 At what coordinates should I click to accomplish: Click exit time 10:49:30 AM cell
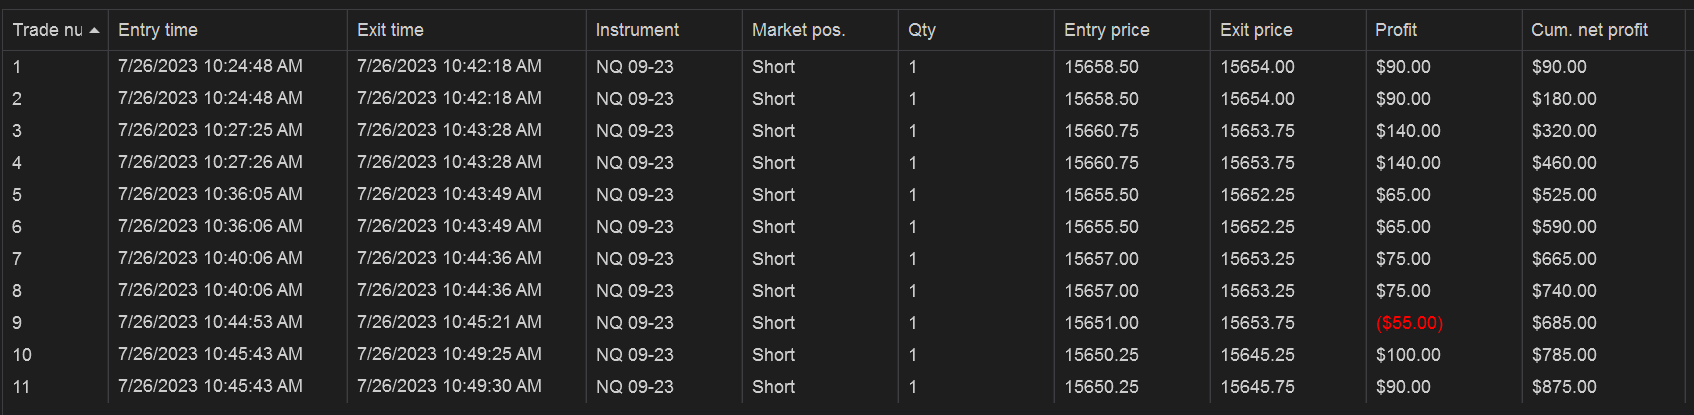pos(449,386)
